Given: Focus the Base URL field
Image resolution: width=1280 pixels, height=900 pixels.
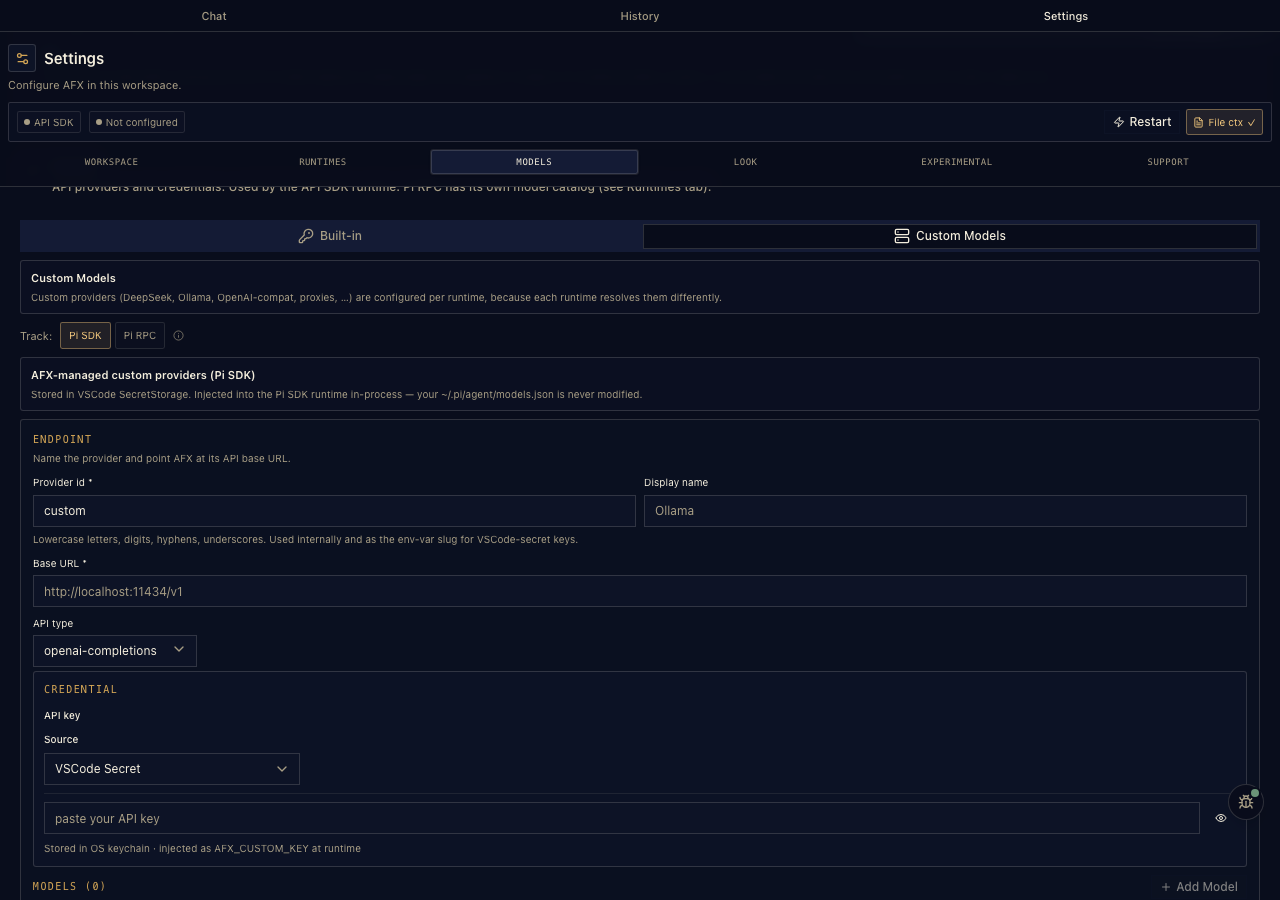Looking at the screenshot, I should [x=640, y=591].
